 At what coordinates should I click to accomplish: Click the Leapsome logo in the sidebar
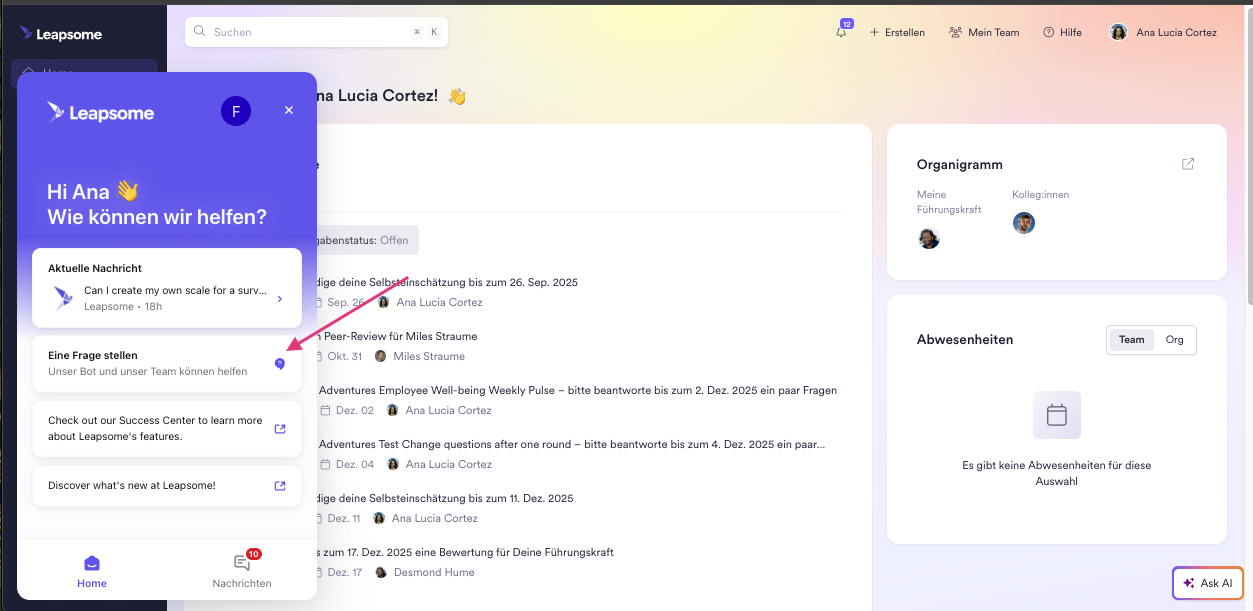[x=61, y=34]
